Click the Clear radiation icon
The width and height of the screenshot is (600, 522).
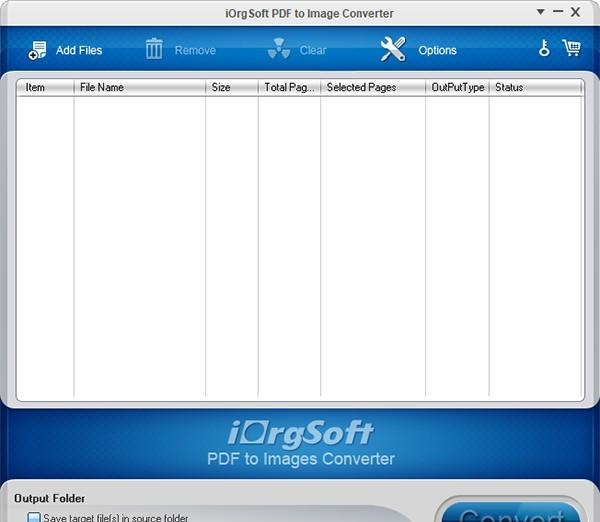coord(279,49)
